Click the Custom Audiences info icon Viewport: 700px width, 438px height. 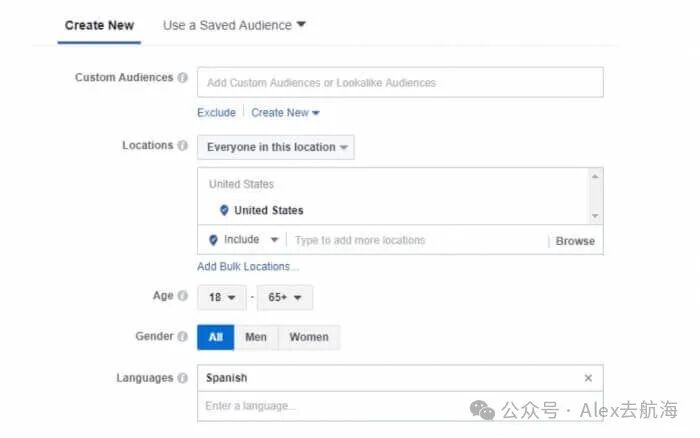tap(182, 78)
